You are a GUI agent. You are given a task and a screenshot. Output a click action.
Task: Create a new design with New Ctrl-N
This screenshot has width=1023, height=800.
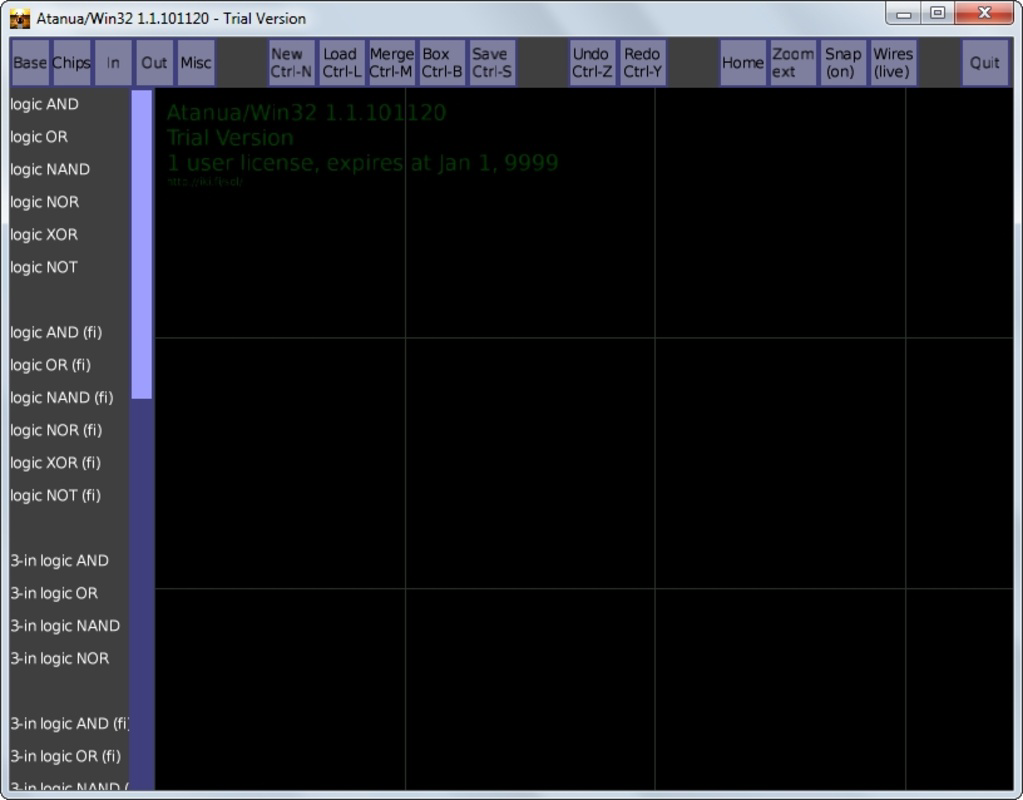(292, 63)
